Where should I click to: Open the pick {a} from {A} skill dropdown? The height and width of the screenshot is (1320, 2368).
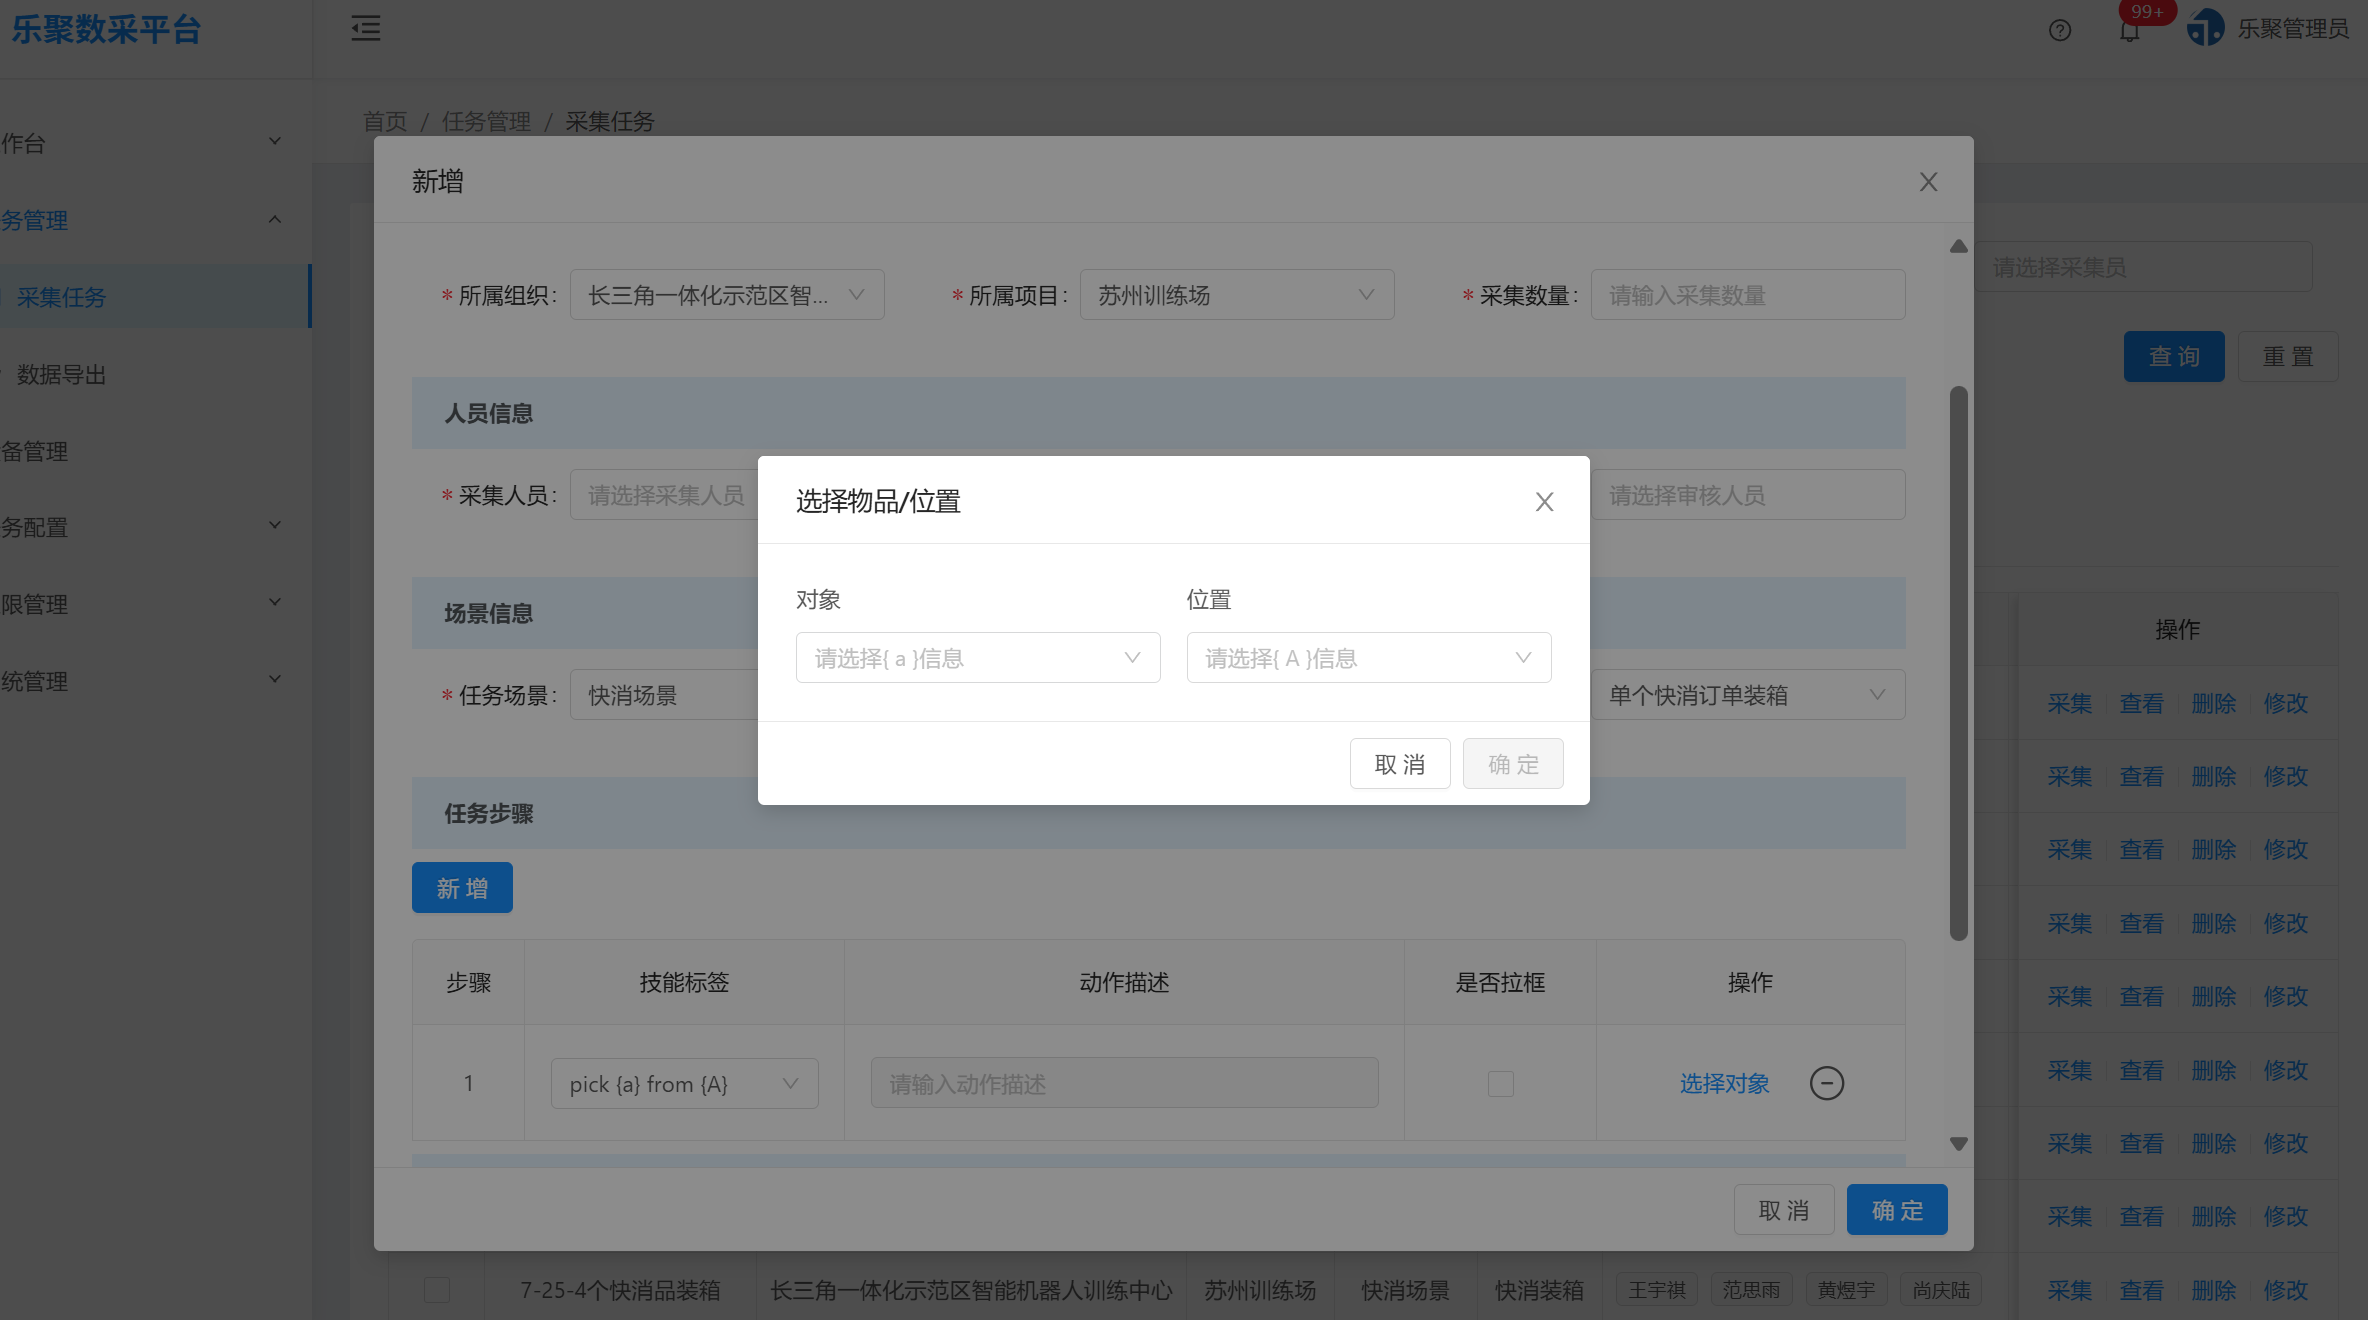pos(684,1083)
